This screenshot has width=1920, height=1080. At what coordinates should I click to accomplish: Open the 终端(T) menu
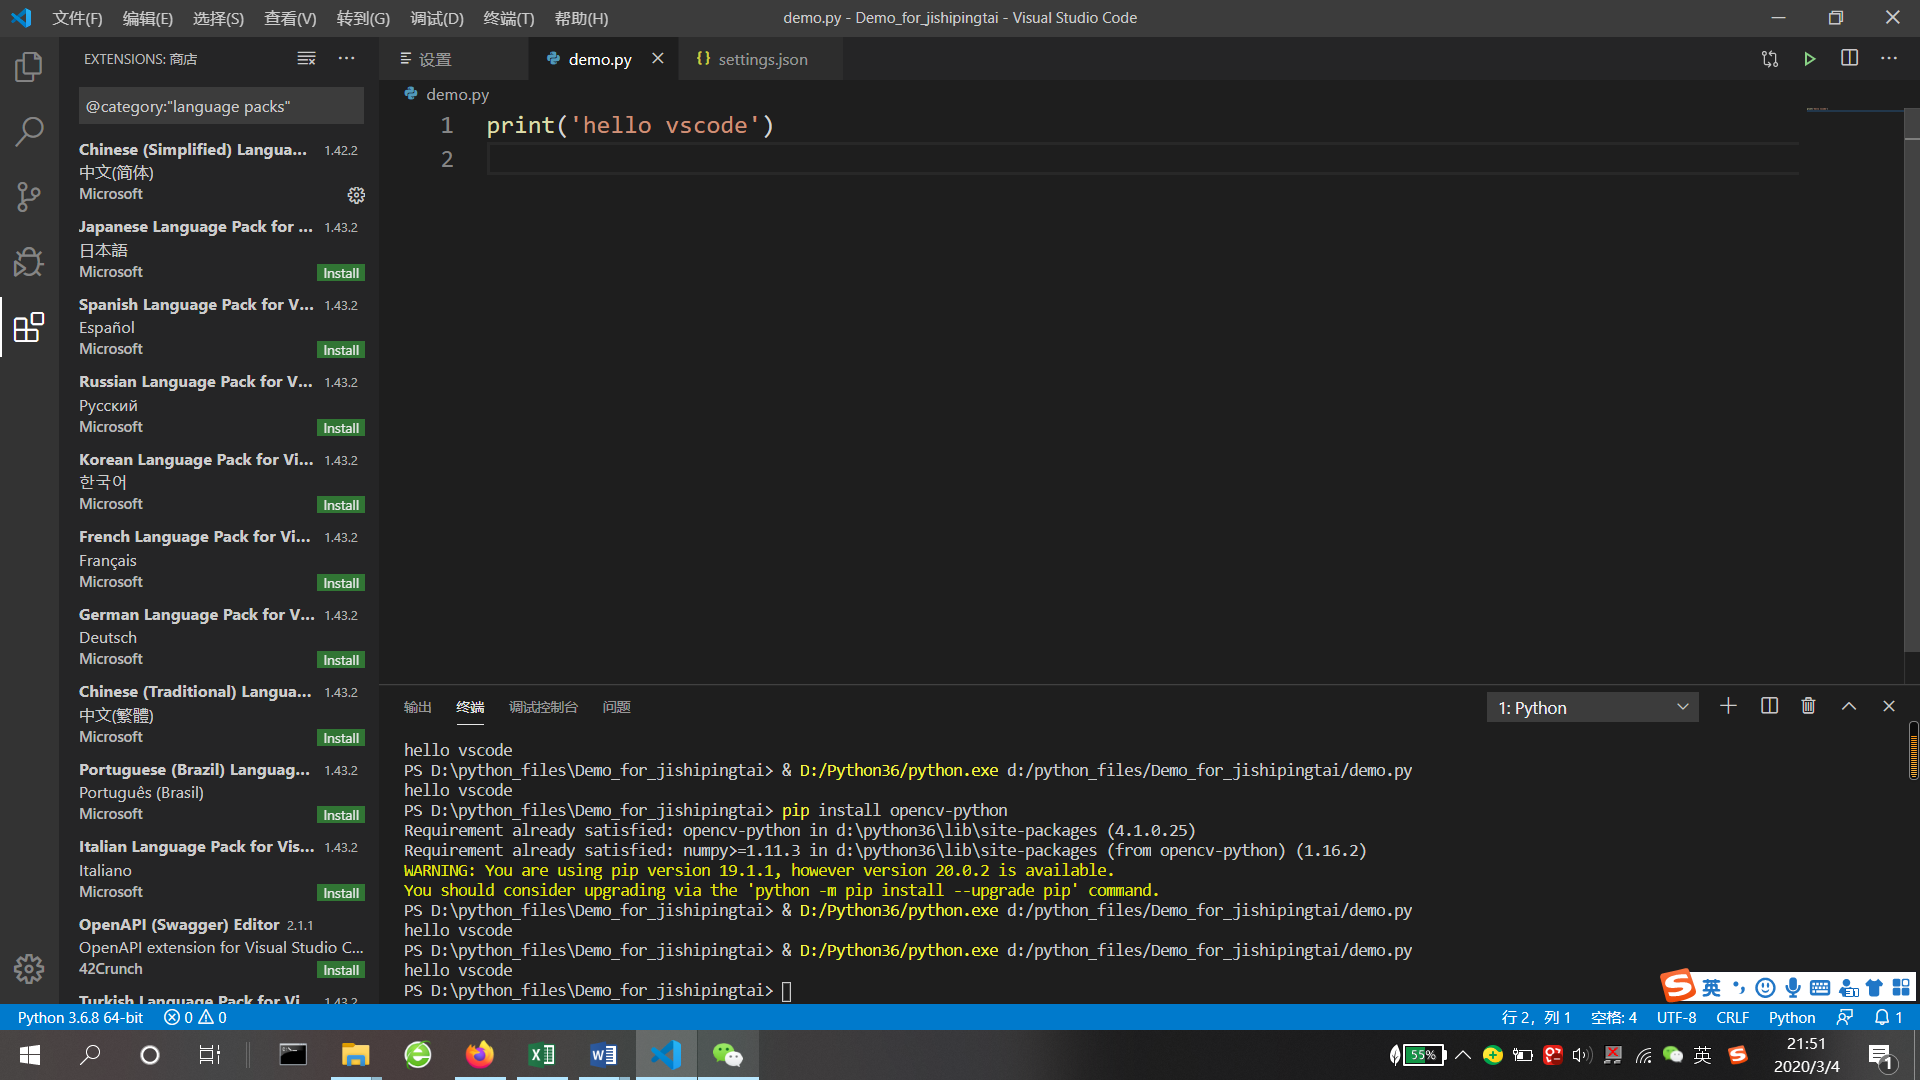508,18
